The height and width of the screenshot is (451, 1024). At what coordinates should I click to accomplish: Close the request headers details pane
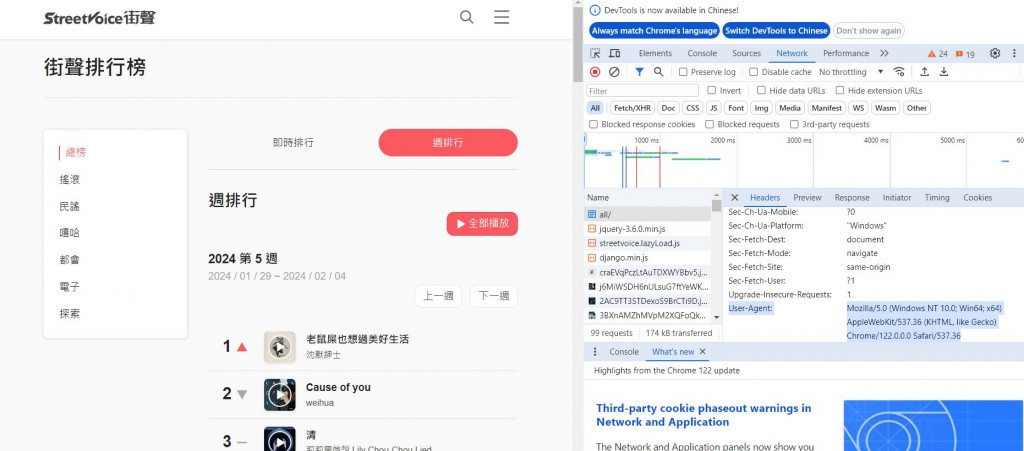[x=735, y=197]
